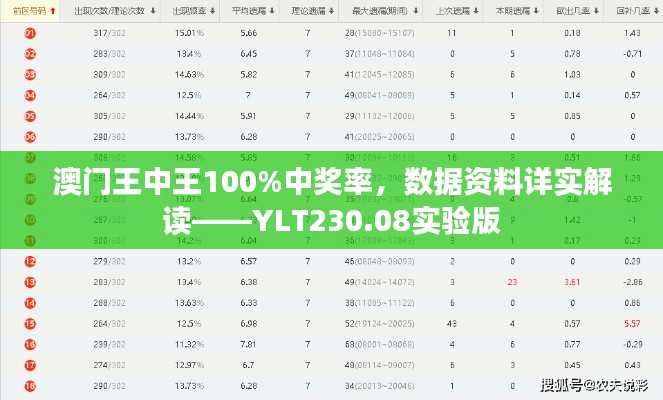Viewport: 663px width, 400px height.
Task: Click the 上次遗漏 column header
Action: pyautogui.click(x=453, y=12)
